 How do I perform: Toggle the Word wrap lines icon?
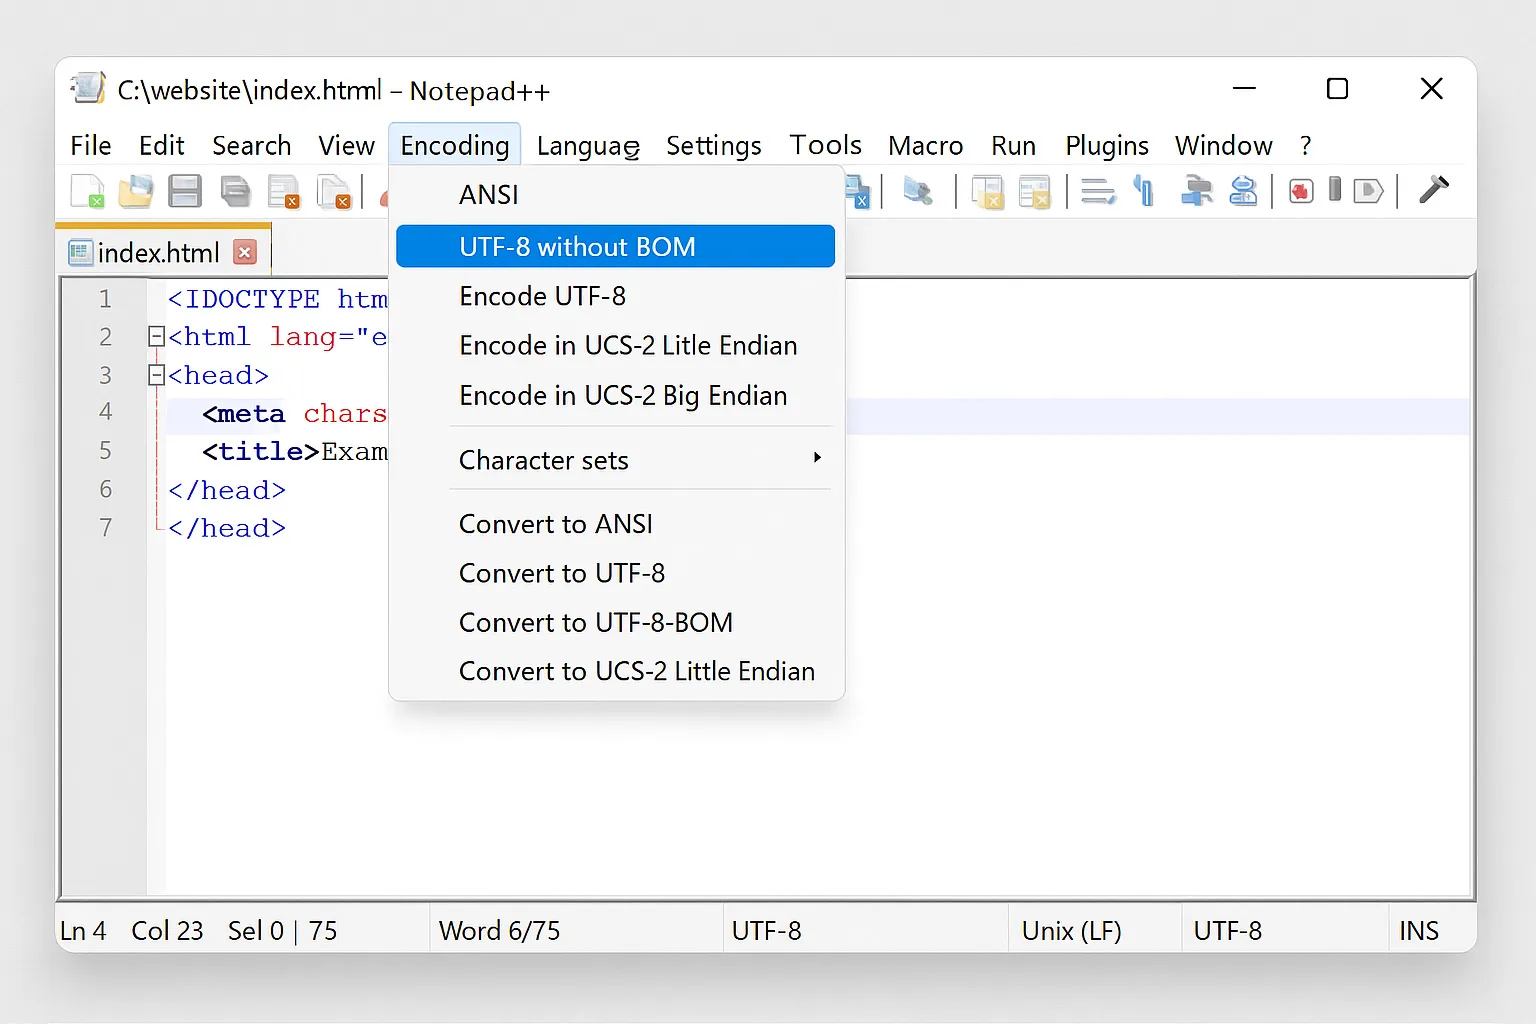(x=1098, y=190)
